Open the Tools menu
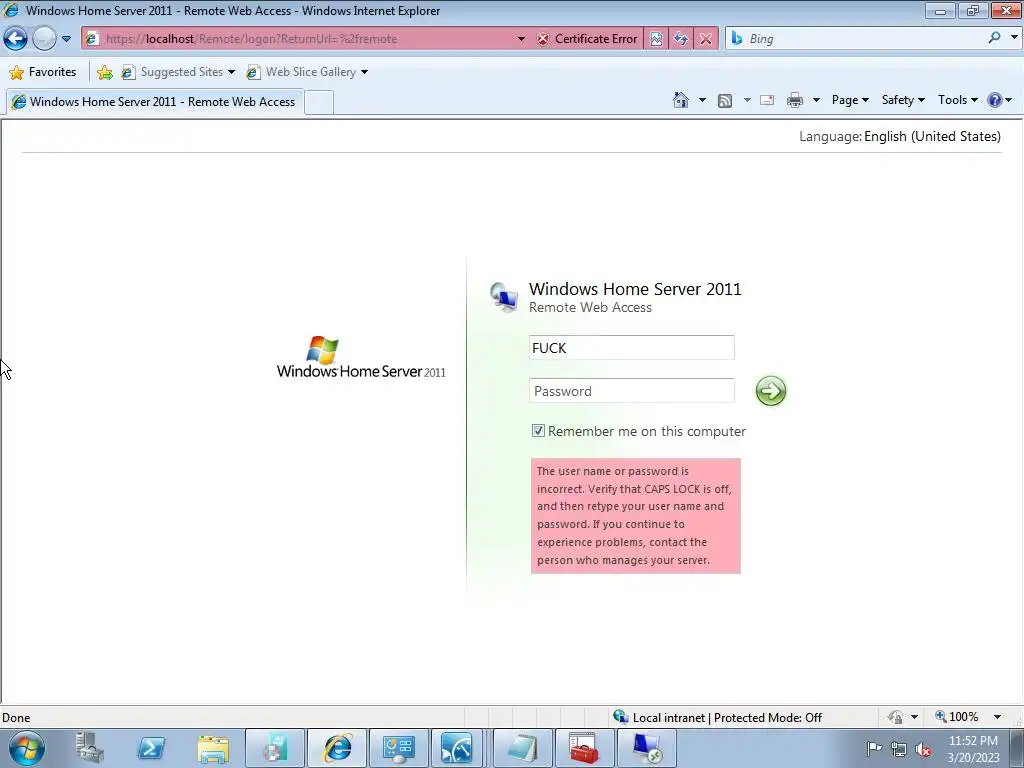 [x=957, y=100]
